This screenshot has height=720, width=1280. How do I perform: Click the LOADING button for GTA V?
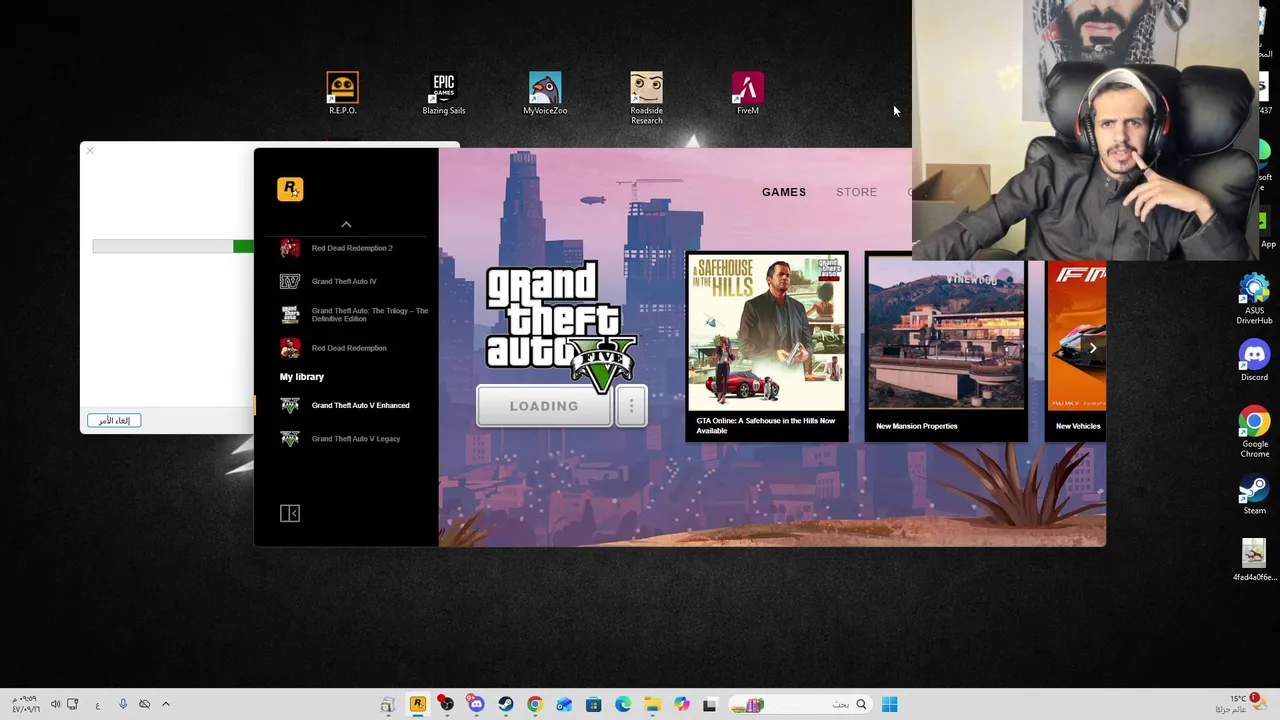click(x=544, y=406)
